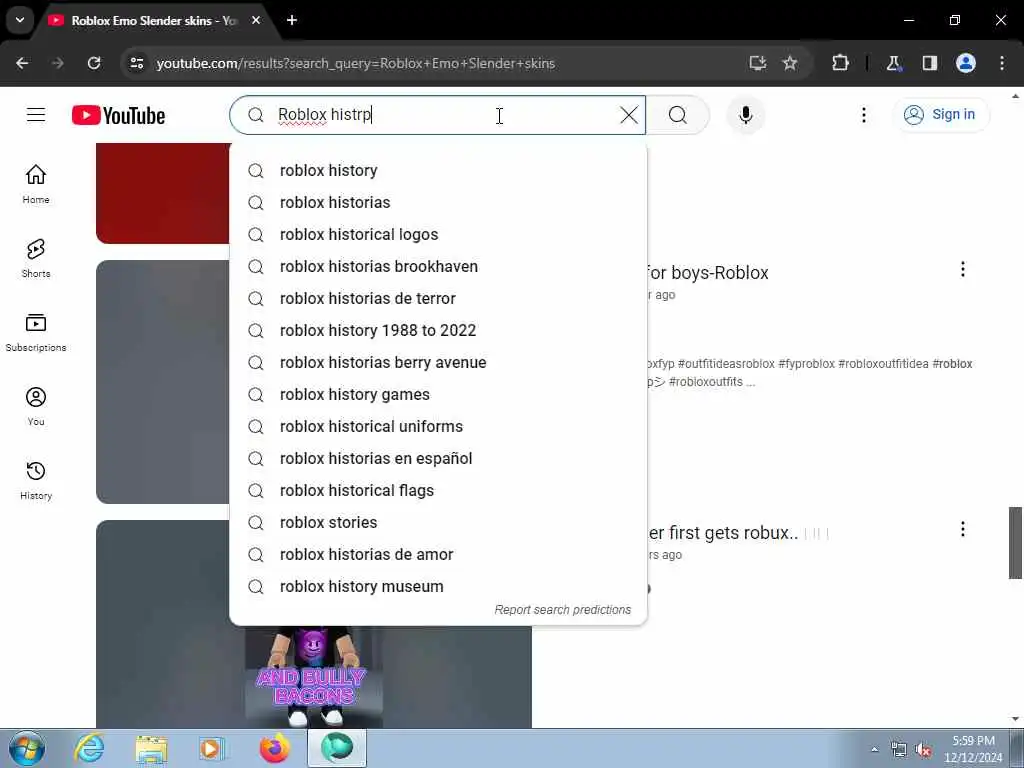Choose suggestion "roblox history games"
This screenshot has width=1024, height=768.
tap(438, 394)
